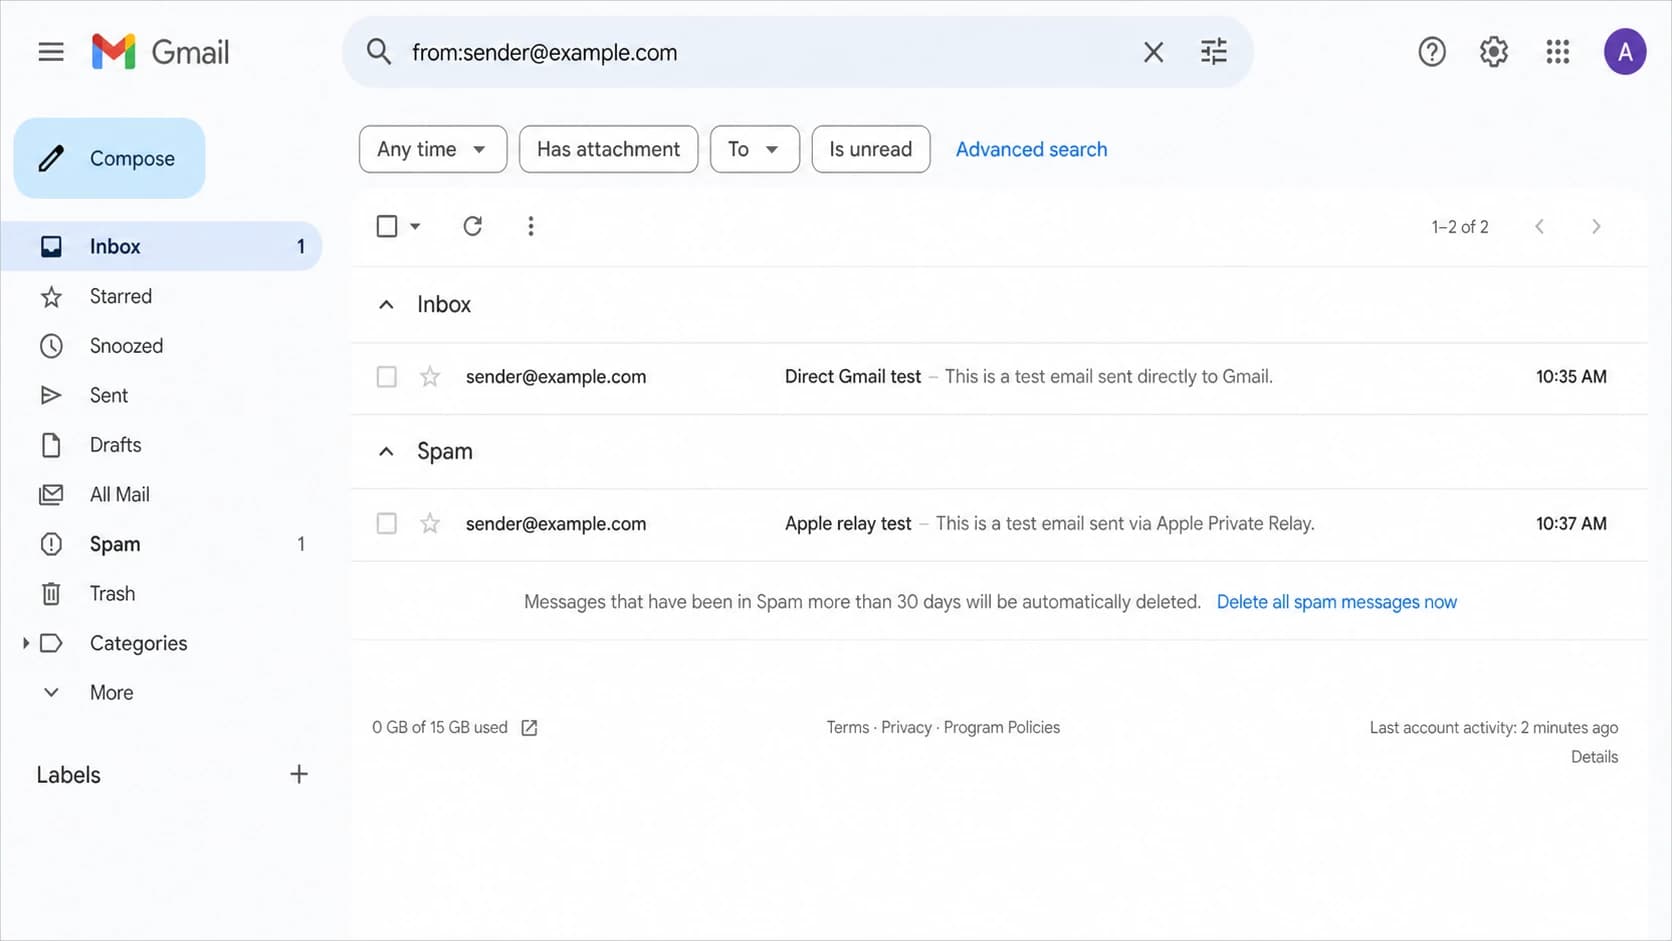The width and height of the screenshot is (1672, 941).
Task: Tick the select-all checkbox
Action: (387, 226)
